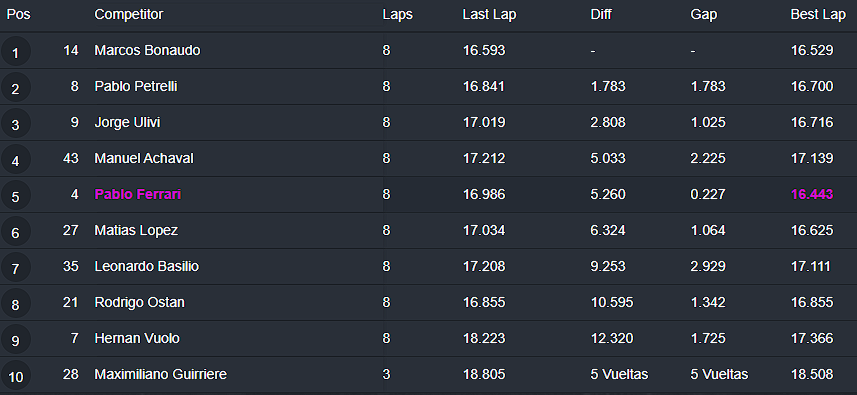Sort by the Competitor column header
This screenshot has height=395, width=857.
[128, 15]
